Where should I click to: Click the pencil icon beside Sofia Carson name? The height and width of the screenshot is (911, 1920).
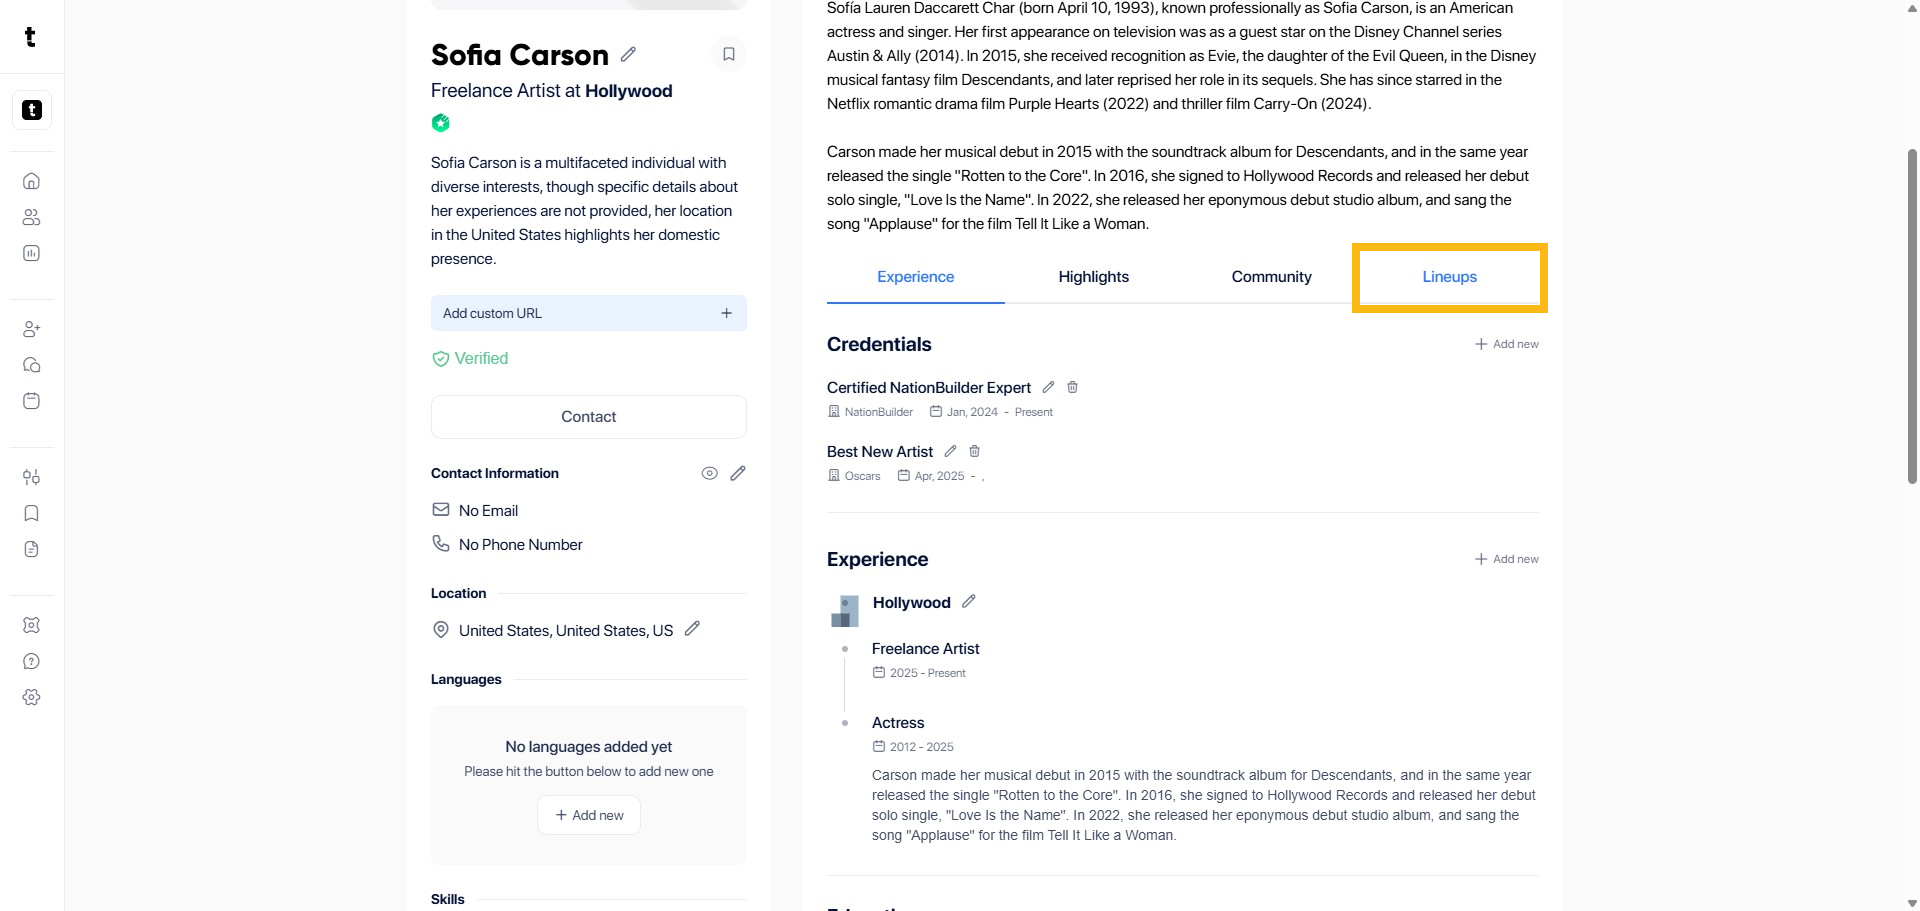[x=628, y=54]
